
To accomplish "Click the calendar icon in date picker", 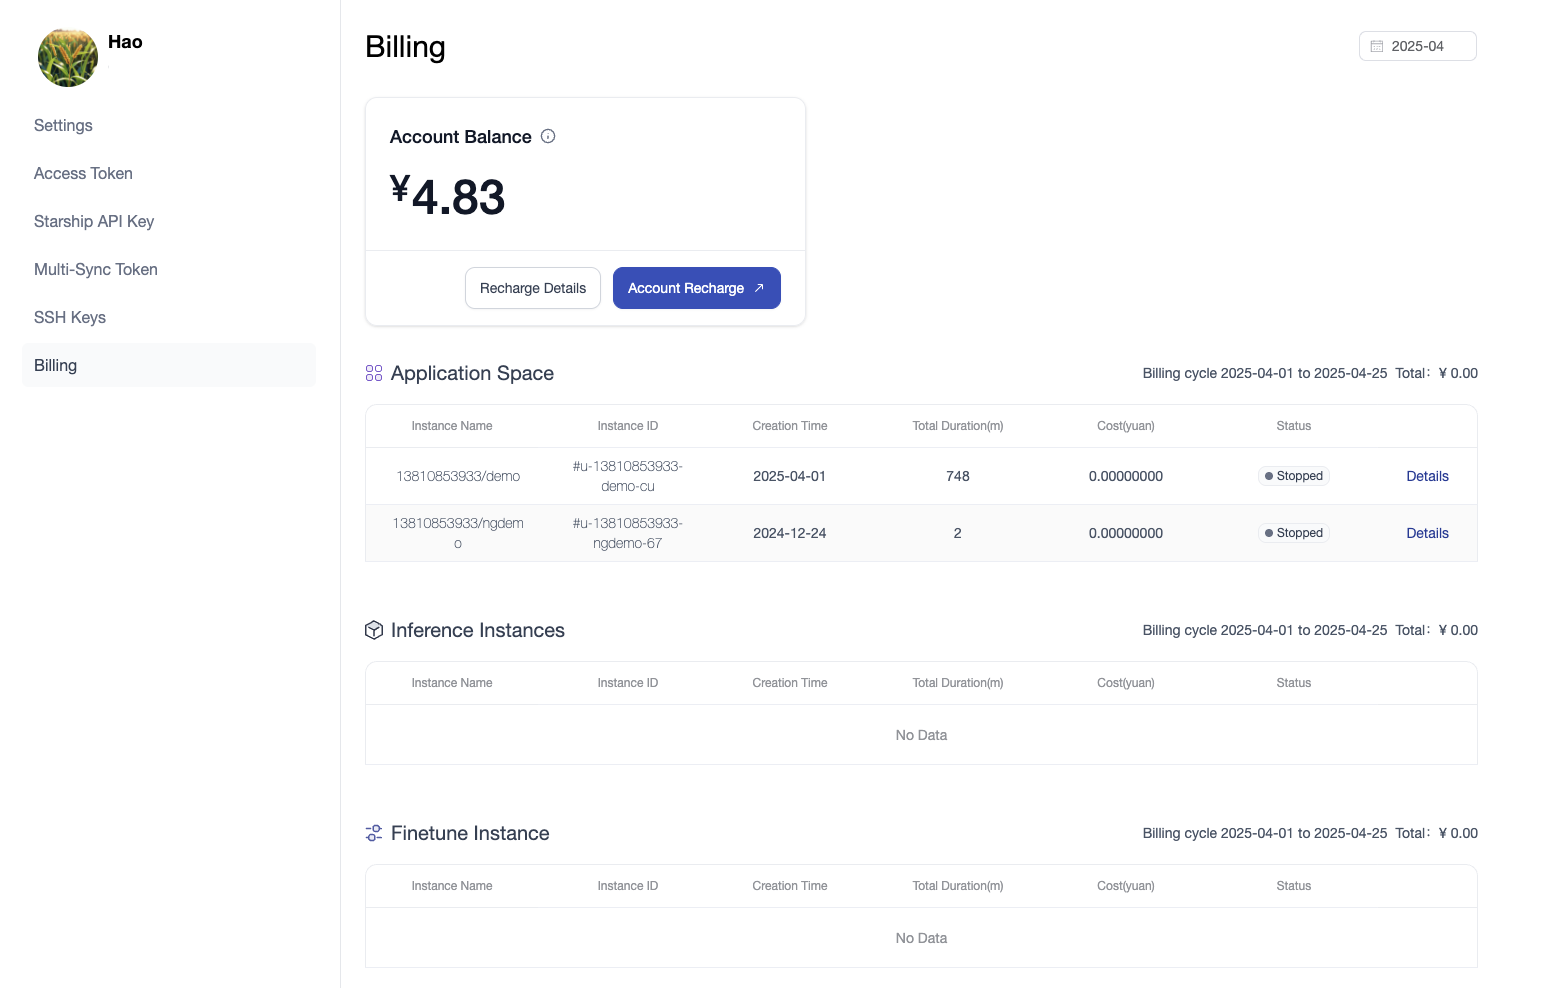I will point(1377,47).
